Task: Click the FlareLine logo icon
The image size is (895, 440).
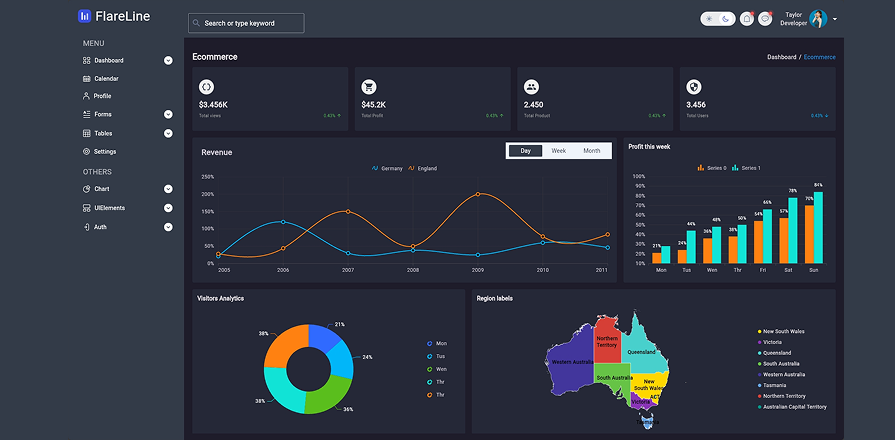Action: pyautogui.click(x=84, y=16)
